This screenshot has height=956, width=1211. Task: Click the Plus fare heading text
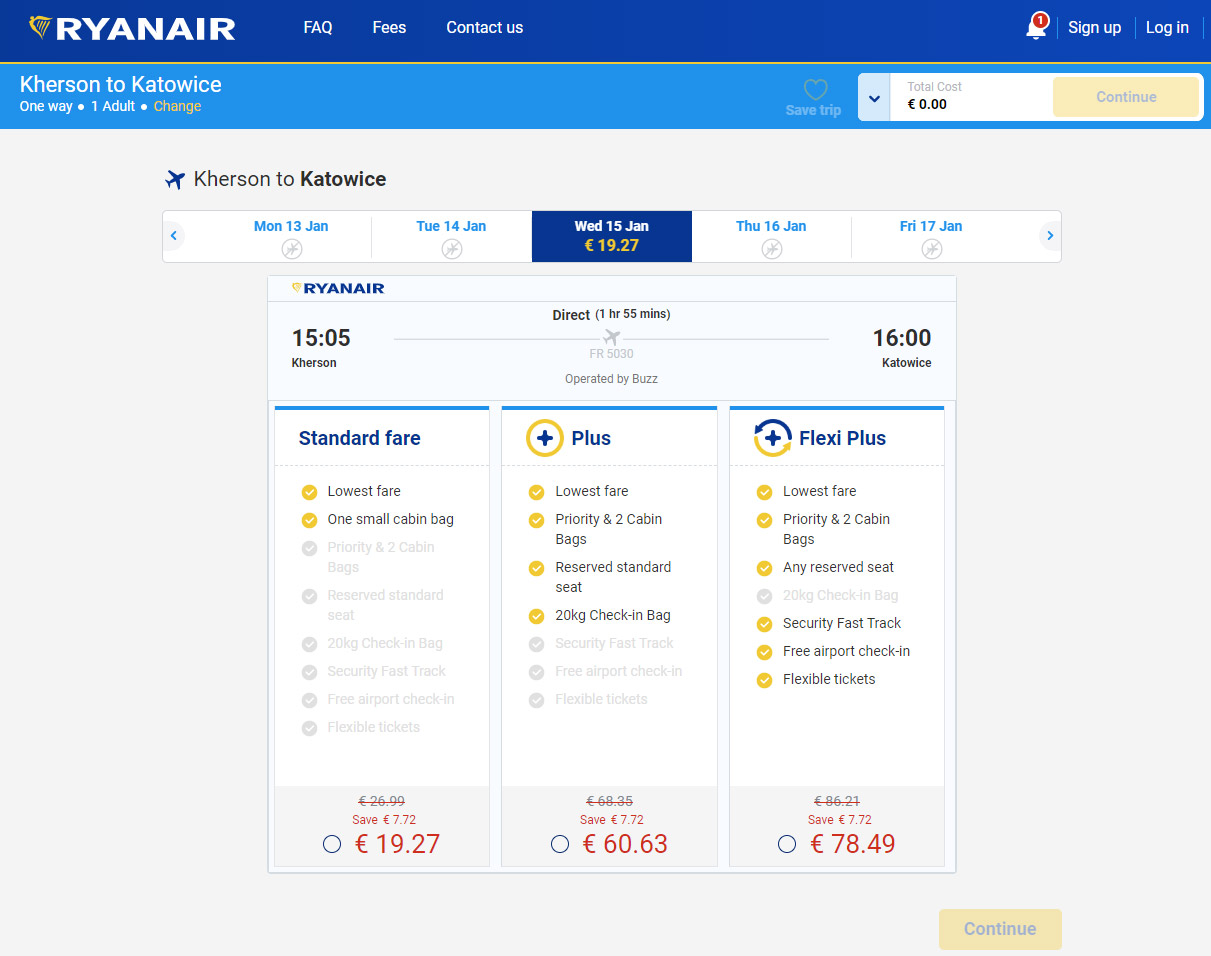pos(591,438)
